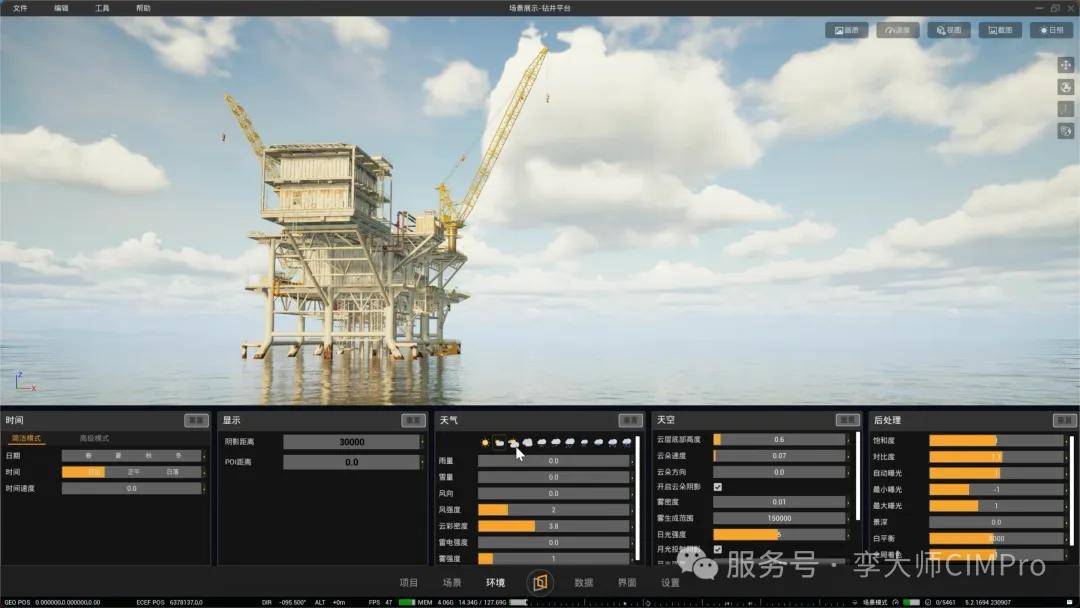Click the 截图 screenshot button in viewport

click(x=1002, y=30)
